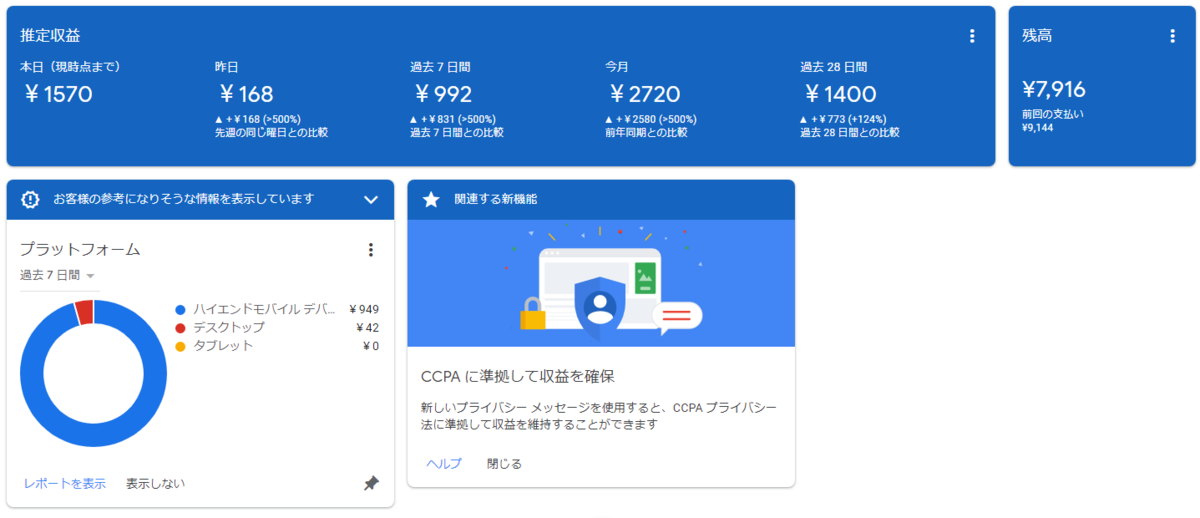This screenshot has height=518, width=1200.
Task: Click the ¥949 platform value
Action: (364, 309)
